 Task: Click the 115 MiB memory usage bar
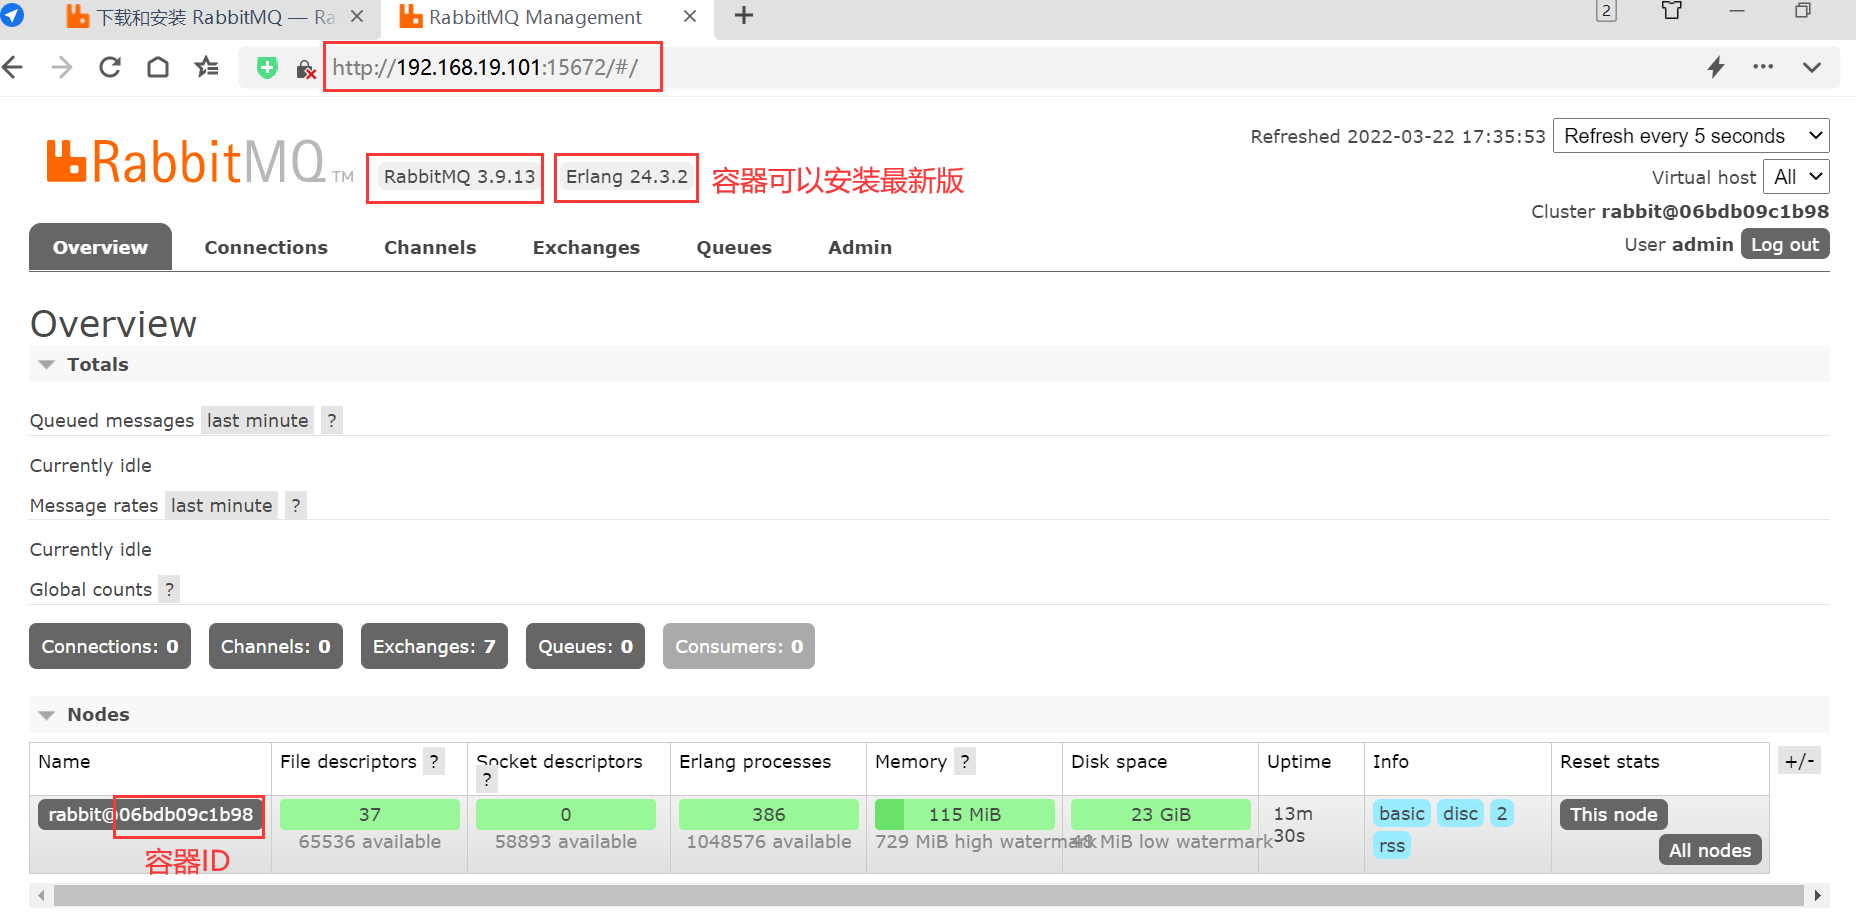tap(964, 814)
